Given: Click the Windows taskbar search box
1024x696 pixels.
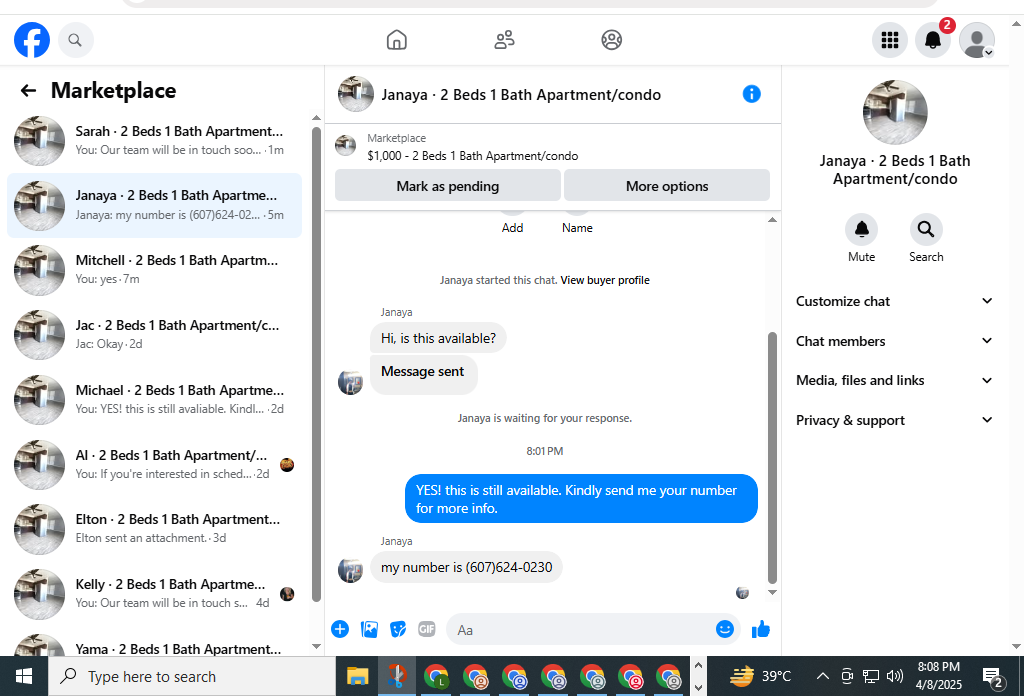Looking at the screenshot, I should click(x=191, y=676).
